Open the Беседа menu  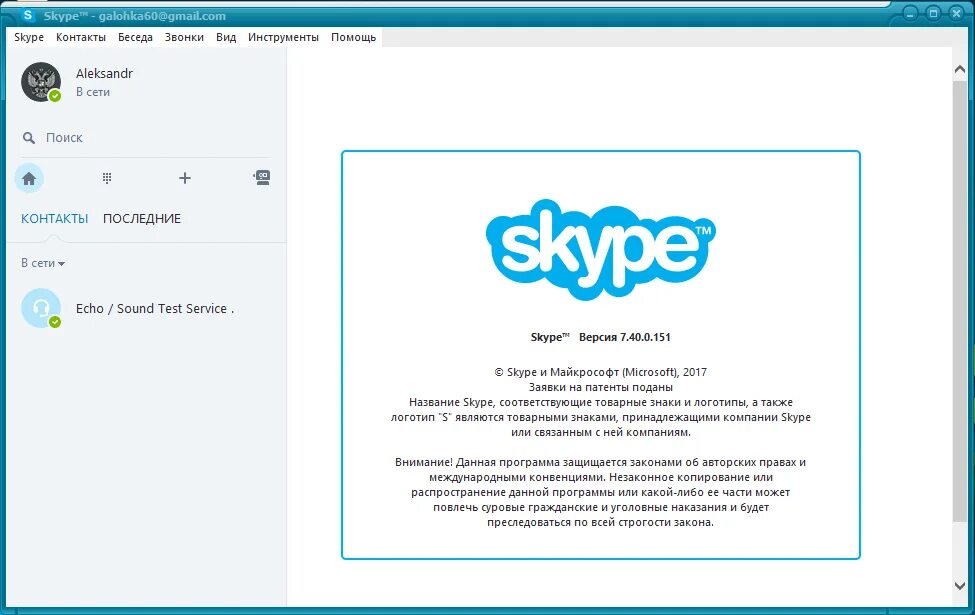pos(135,37)
